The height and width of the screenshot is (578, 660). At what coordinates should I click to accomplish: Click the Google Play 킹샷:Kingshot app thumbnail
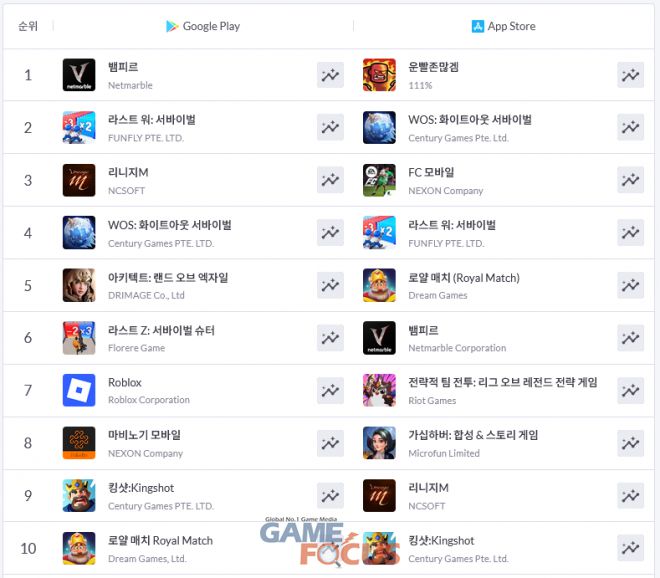(x=79, y=495)
